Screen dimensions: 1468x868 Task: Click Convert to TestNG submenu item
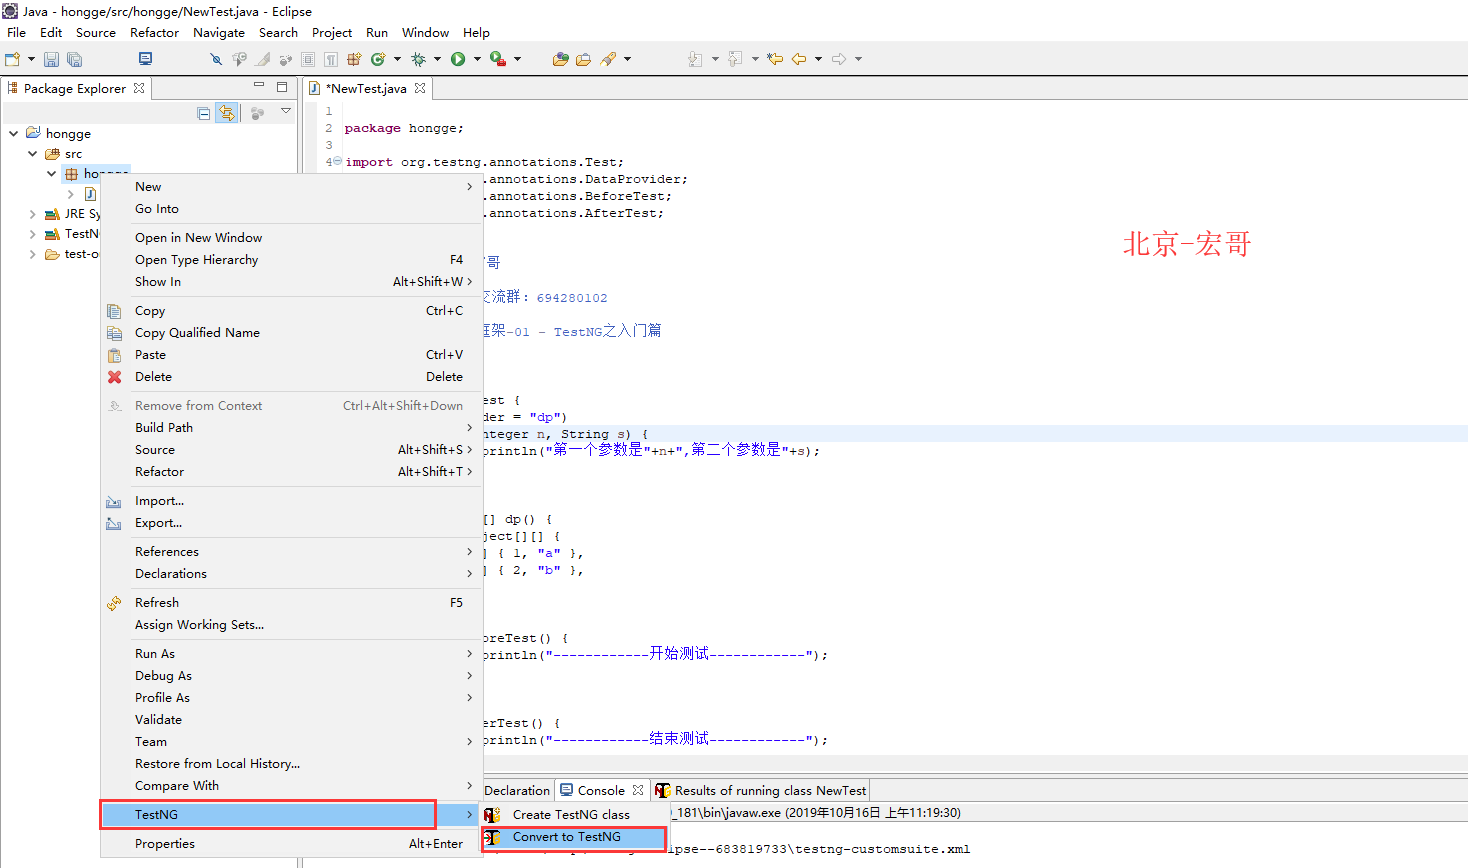coord(574,837)
